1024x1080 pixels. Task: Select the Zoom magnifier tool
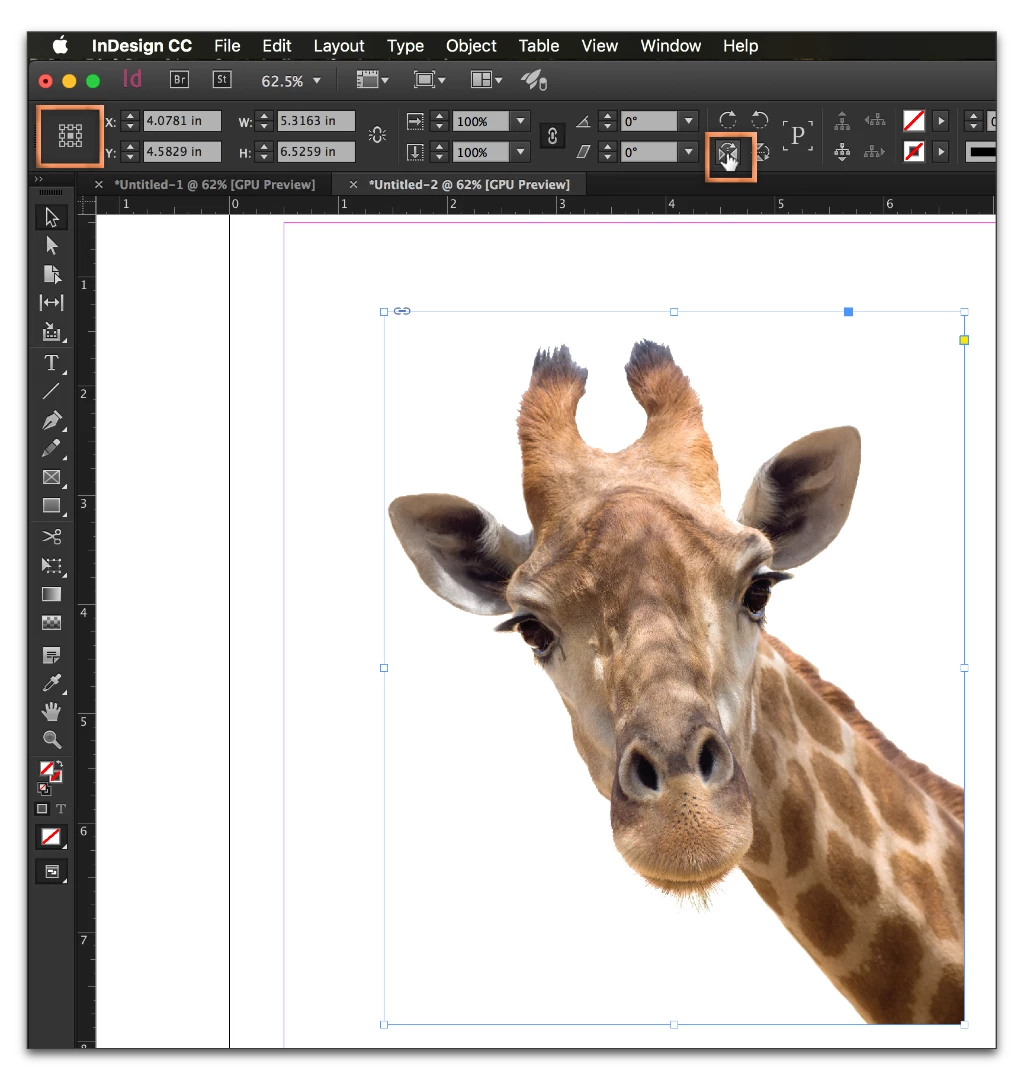pos(52,740)
